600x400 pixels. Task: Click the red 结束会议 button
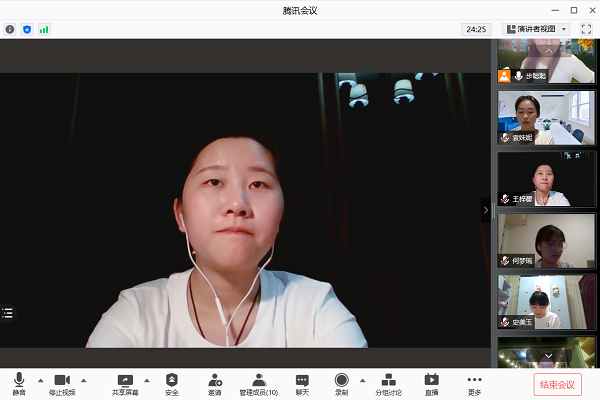tap(557, 384)
